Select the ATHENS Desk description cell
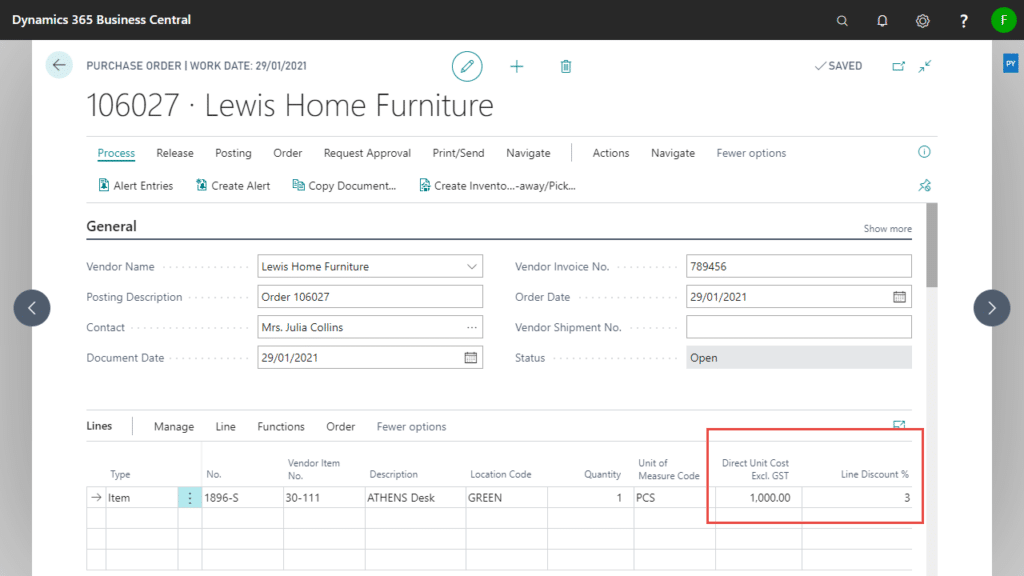 point(415,498)
